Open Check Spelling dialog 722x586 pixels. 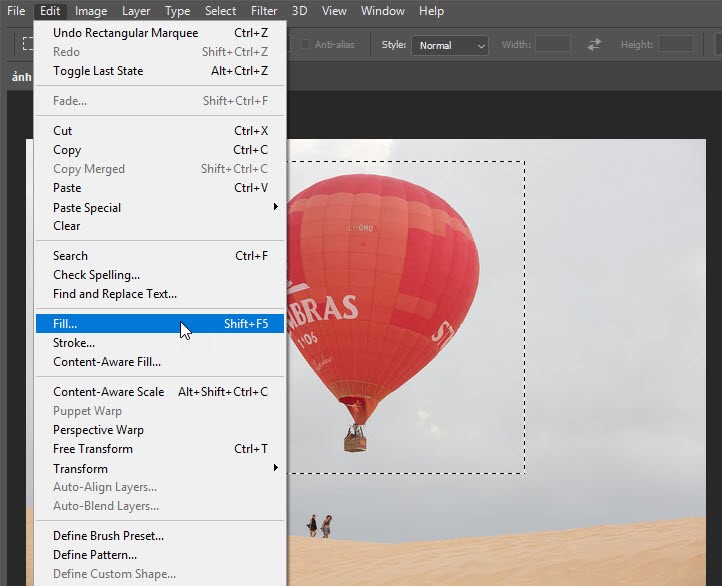[160, 275]
